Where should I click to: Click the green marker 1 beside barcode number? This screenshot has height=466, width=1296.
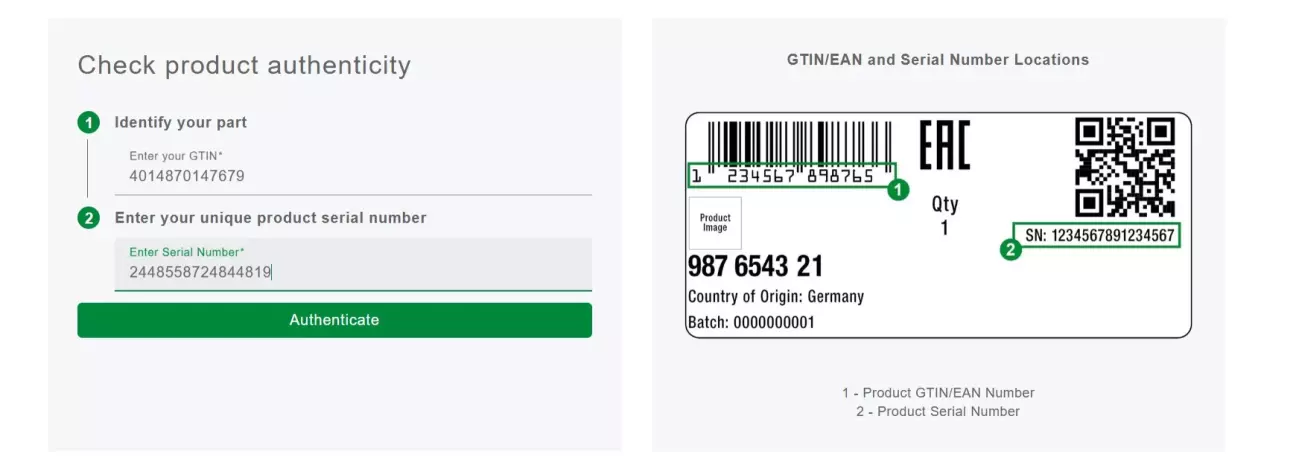point(898,189)
